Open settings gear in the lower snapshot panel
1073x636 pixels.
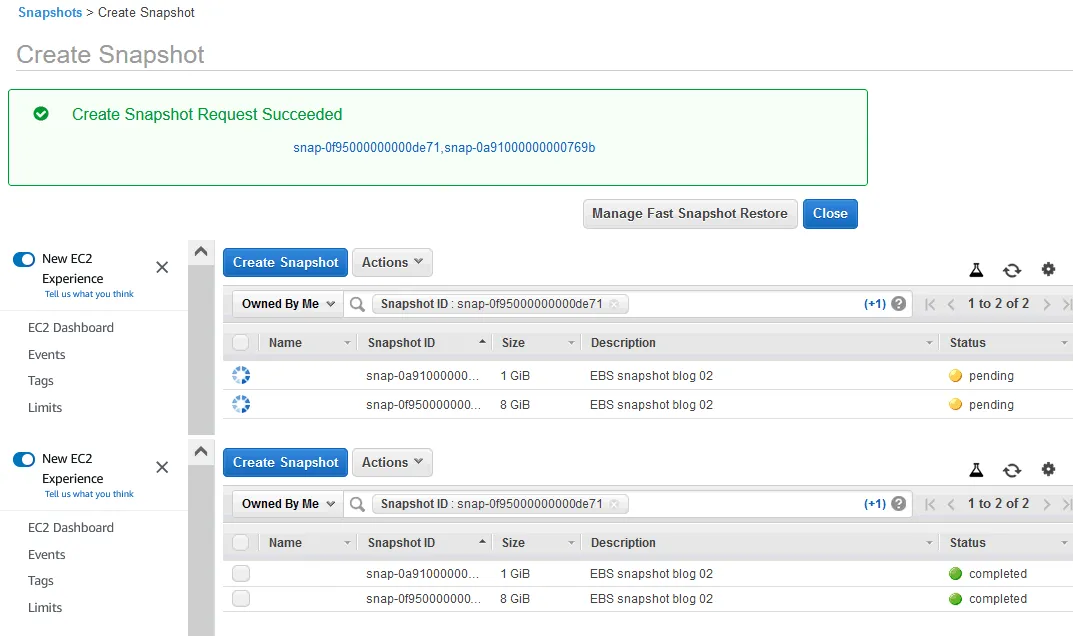(x=1048, y=469)
